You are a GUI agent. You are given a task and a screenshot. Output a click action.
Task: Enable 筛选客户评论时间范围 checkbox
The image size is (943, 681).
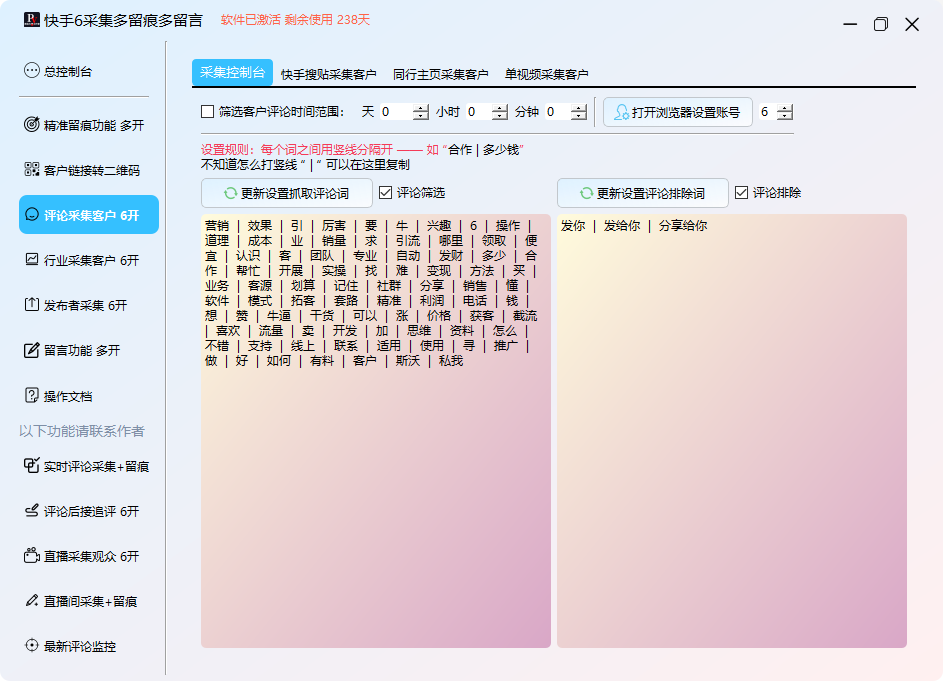click(208, 112)
